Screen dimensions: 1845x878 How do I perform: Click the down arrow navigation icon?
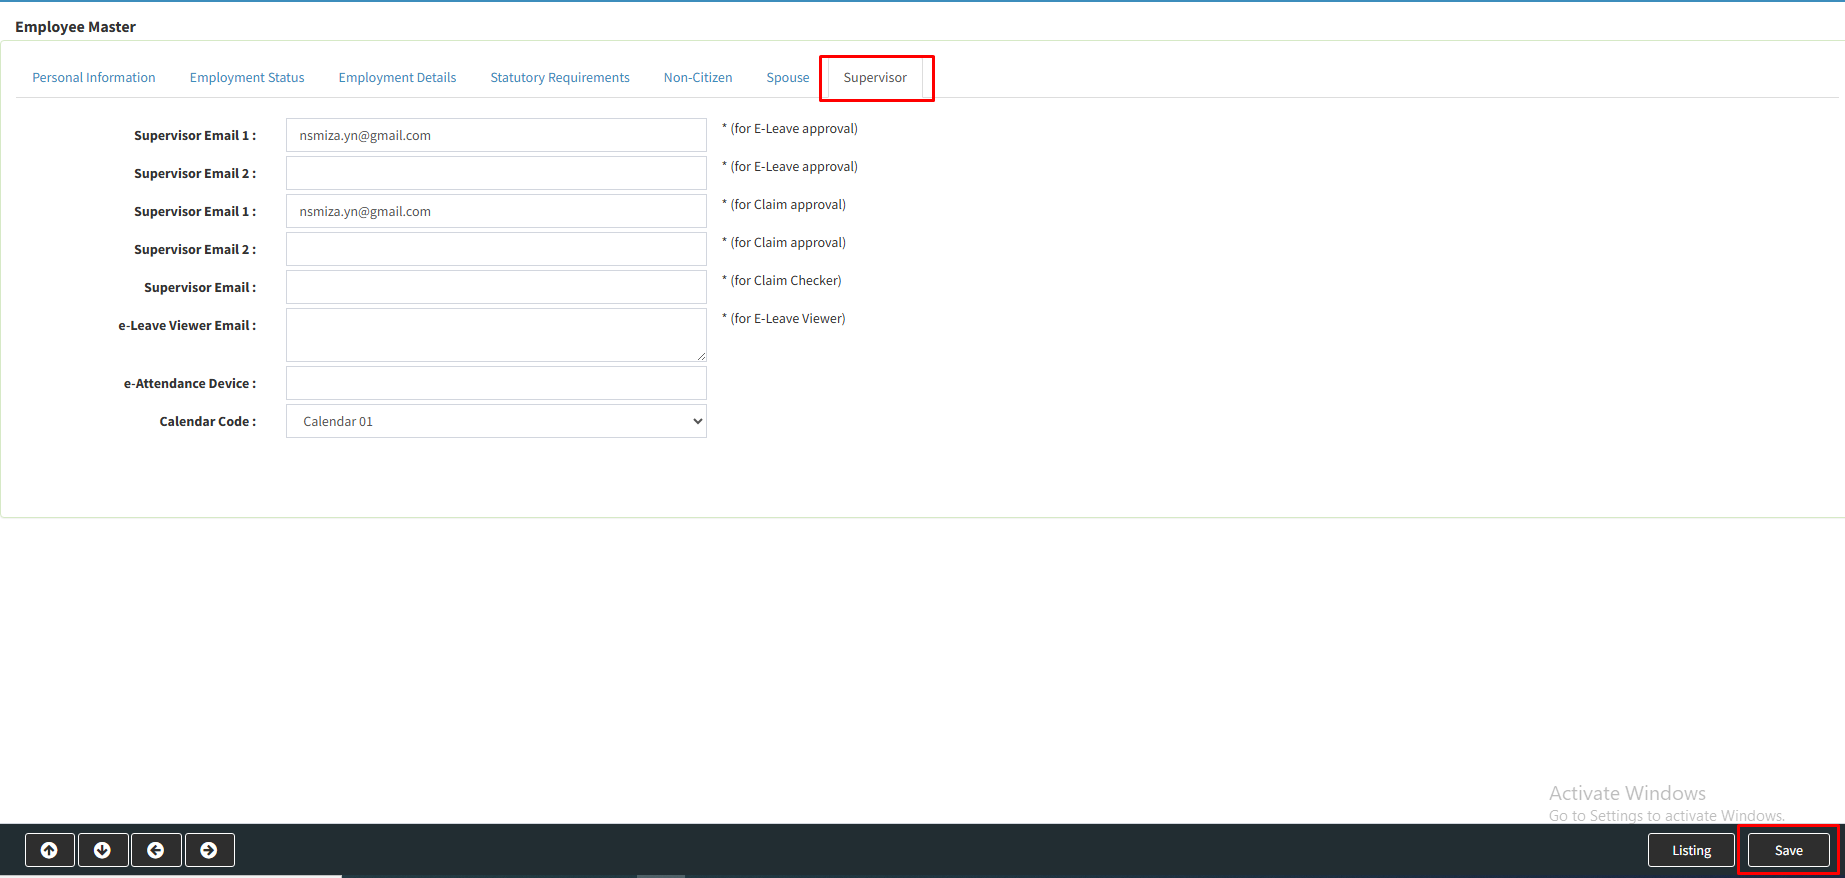coord(102,850)
